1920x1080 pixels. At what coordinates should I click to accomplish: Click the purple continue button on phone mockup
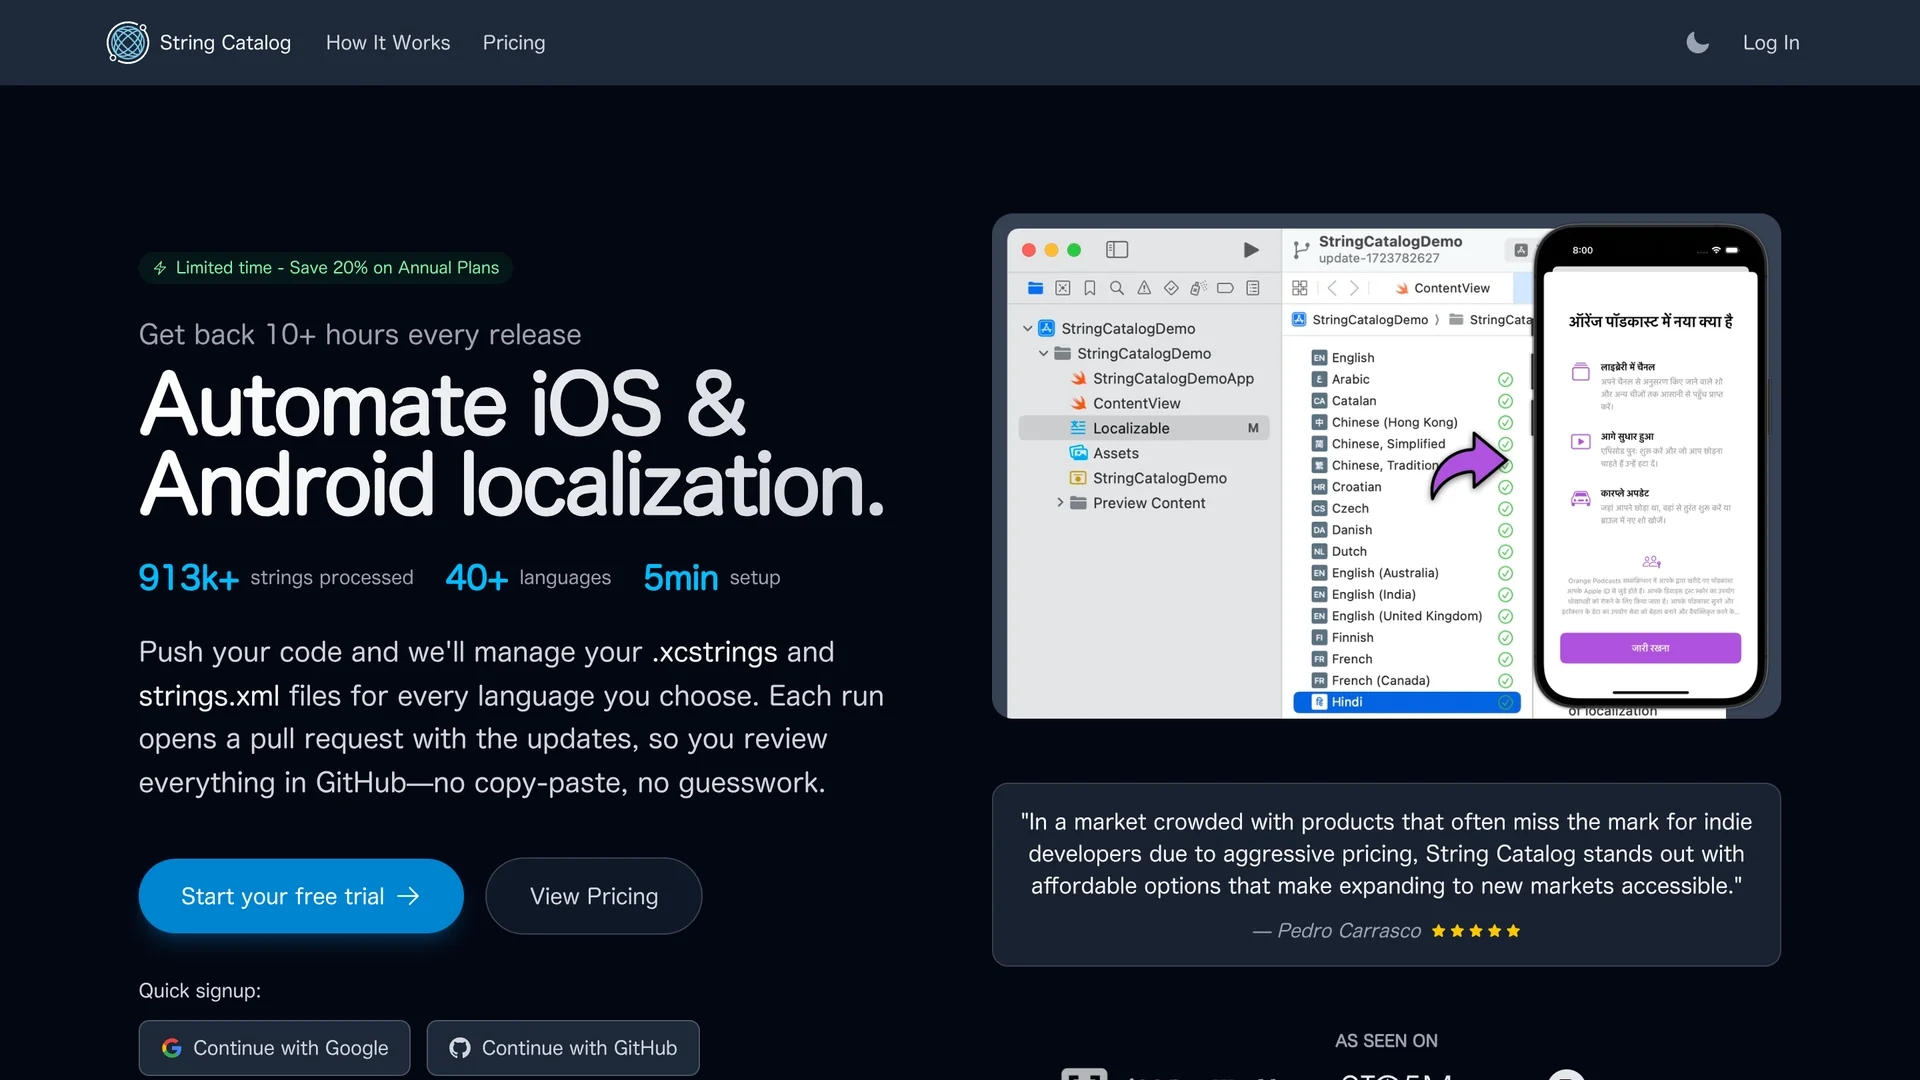[x=1650, y=648]
